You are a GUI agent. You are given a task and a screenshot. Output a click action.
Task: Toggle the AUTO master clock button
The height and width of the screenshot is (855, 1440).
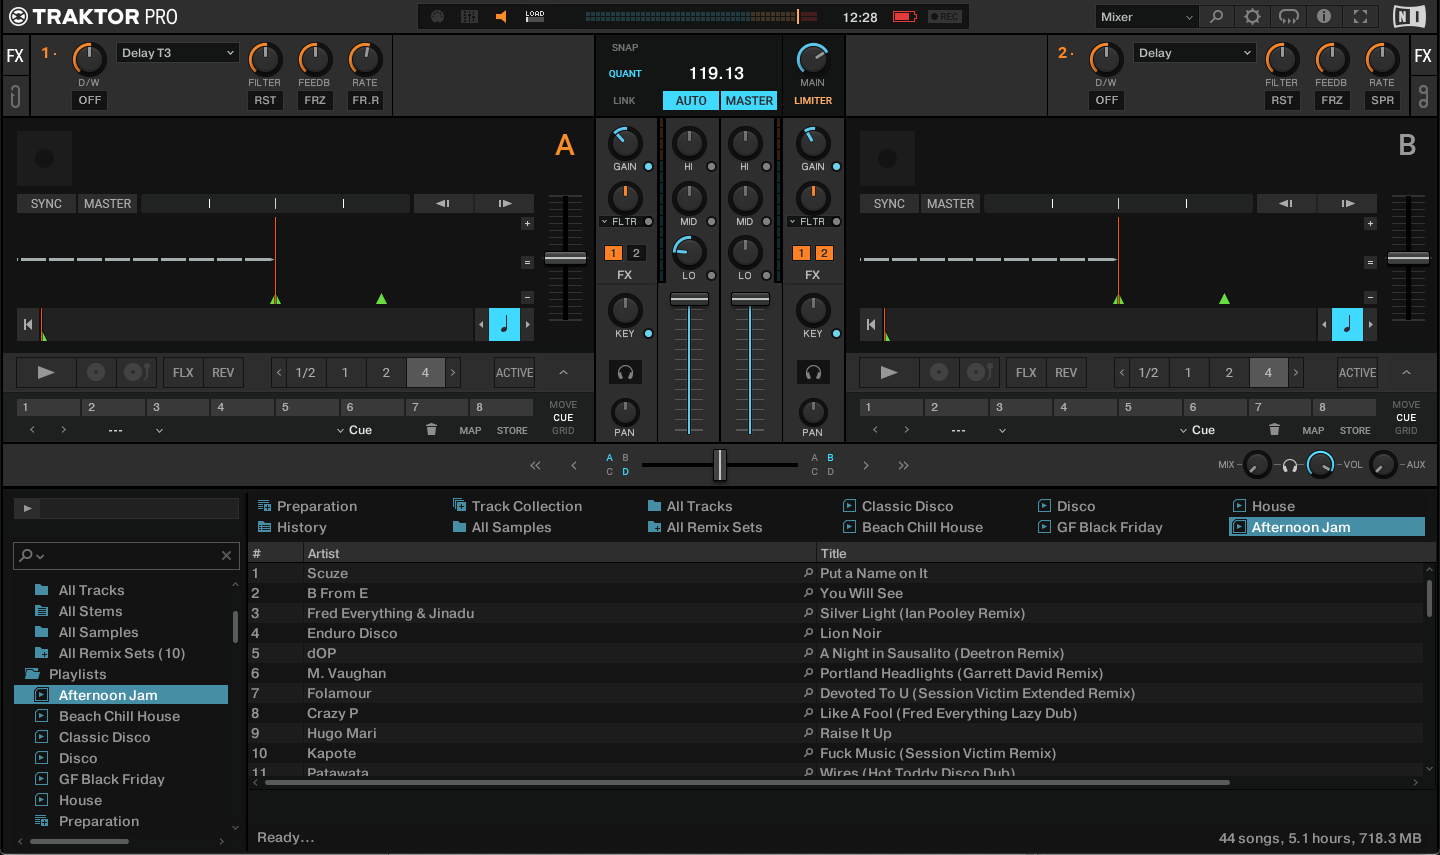[690, 100]
